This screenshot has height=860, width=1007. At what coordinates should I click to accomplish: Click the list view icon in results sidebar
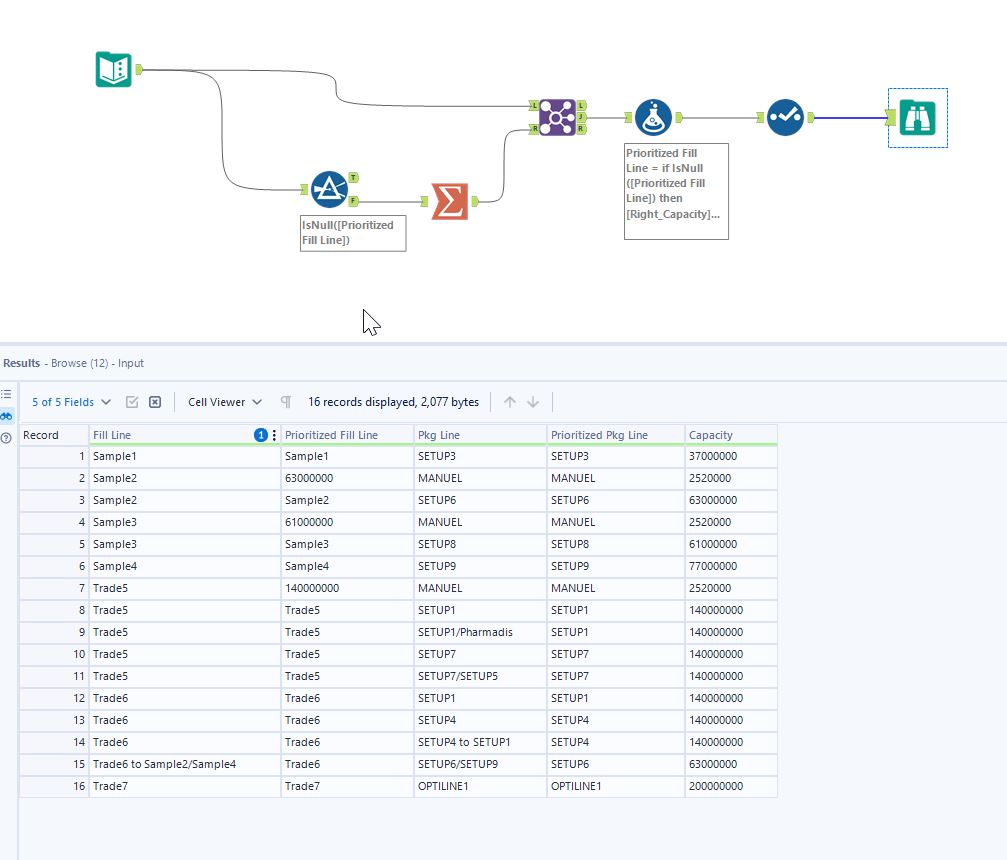coord(7,393)
